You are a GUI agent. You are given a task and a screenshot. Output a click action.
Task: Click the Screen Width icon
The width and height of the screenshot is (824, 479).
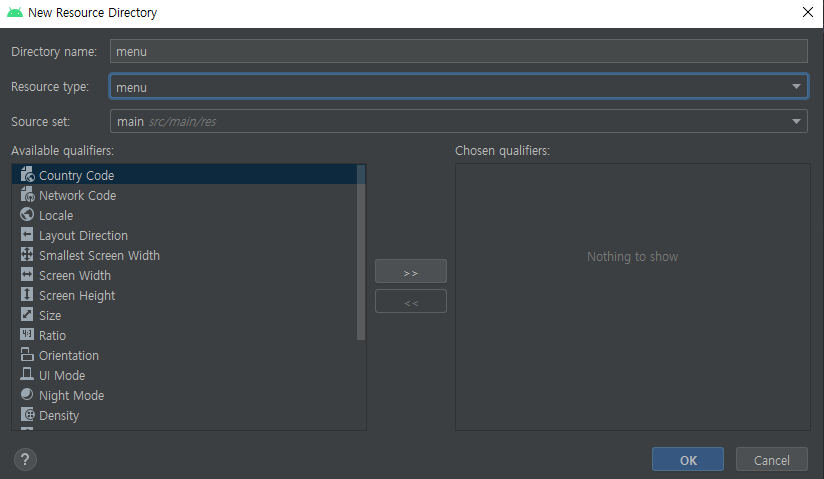click(27, 274)
